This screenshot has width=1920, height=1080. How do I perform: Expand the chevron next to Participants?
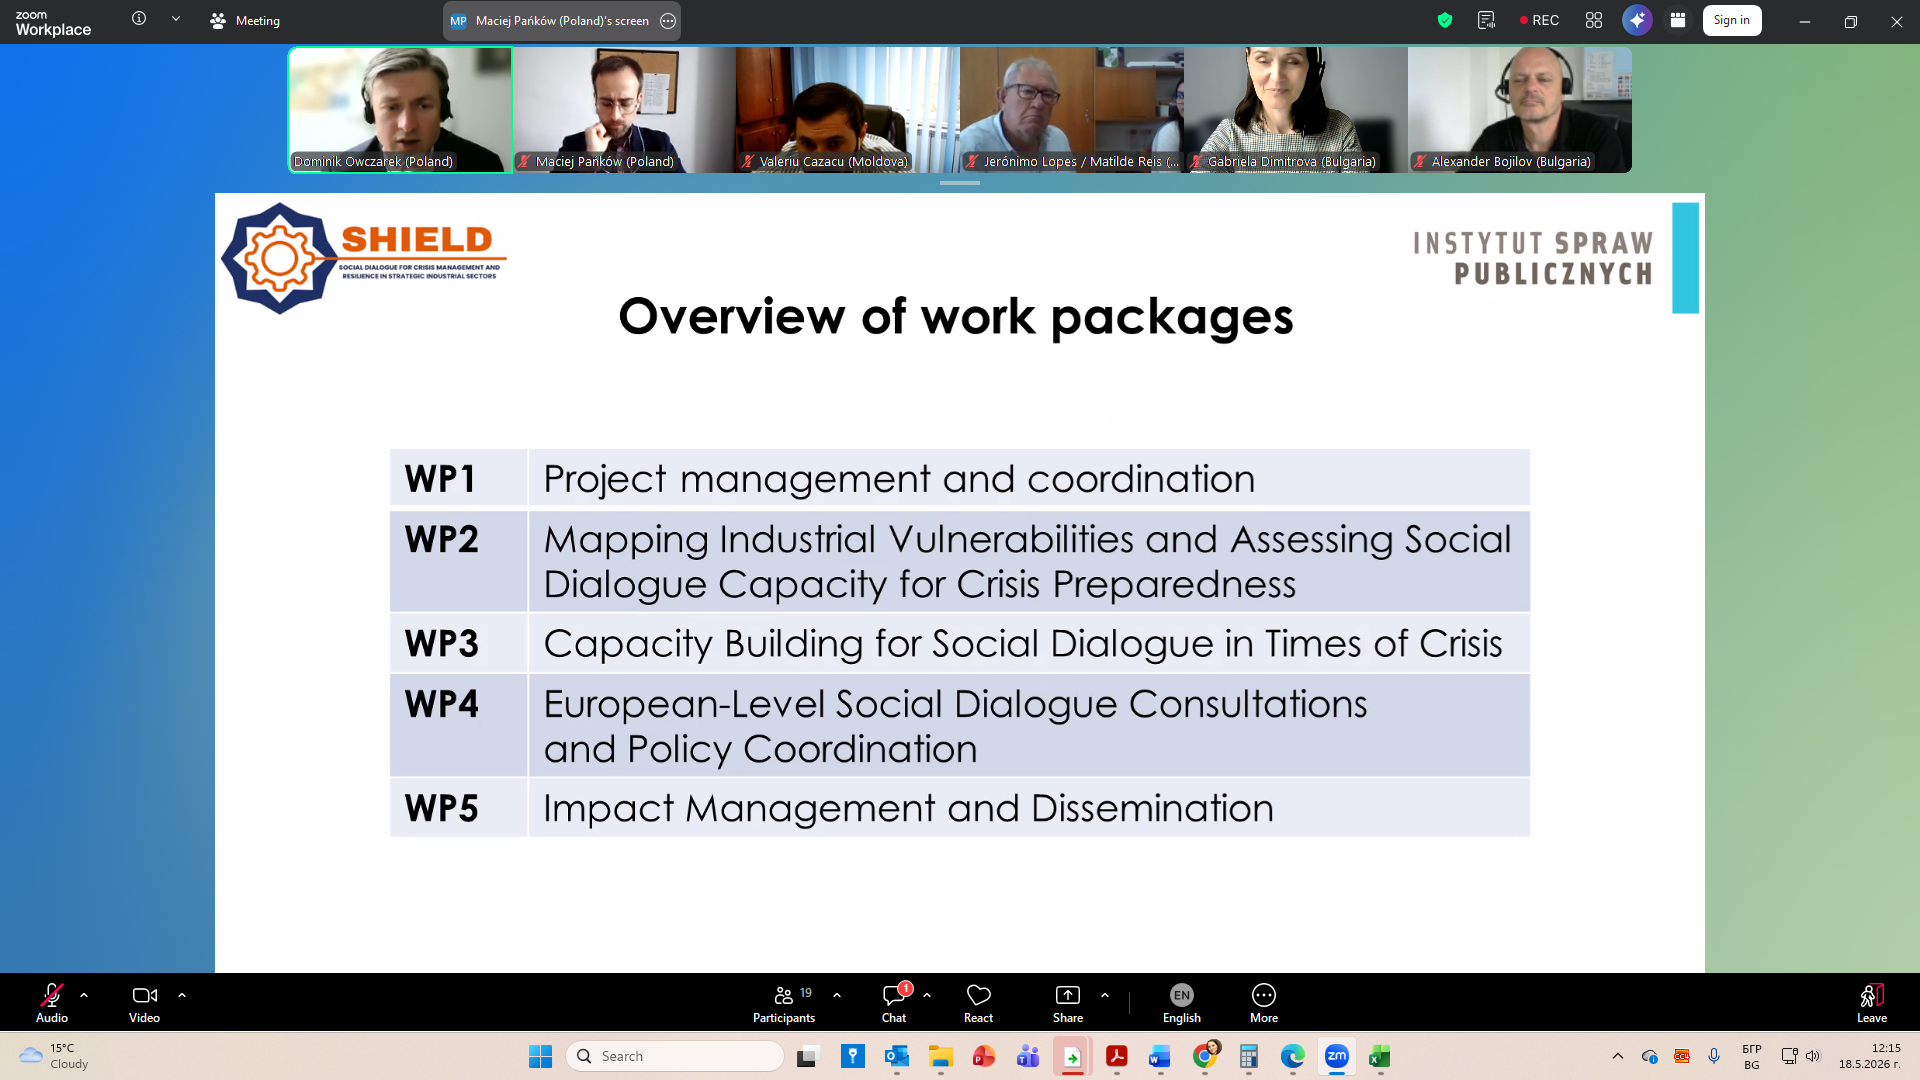point(837,995)
